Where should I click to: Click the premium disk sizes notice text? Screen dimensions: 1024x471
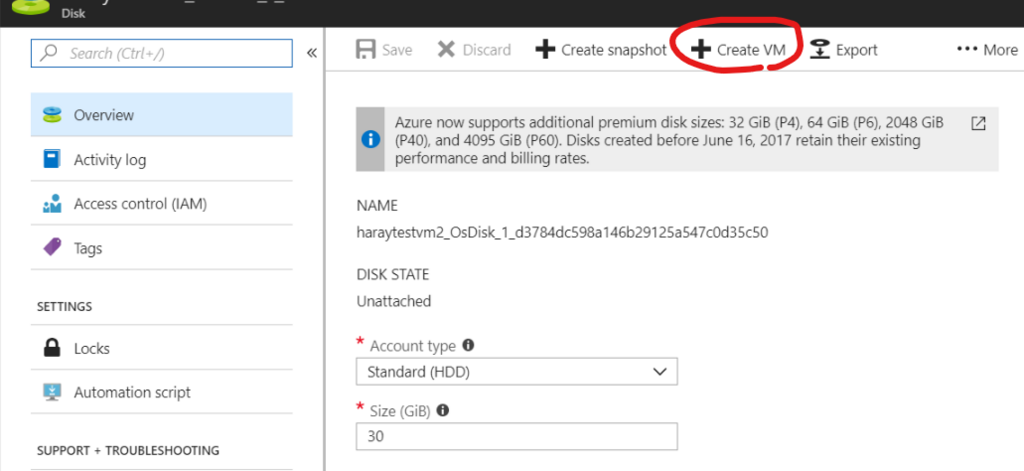(669, 140)
